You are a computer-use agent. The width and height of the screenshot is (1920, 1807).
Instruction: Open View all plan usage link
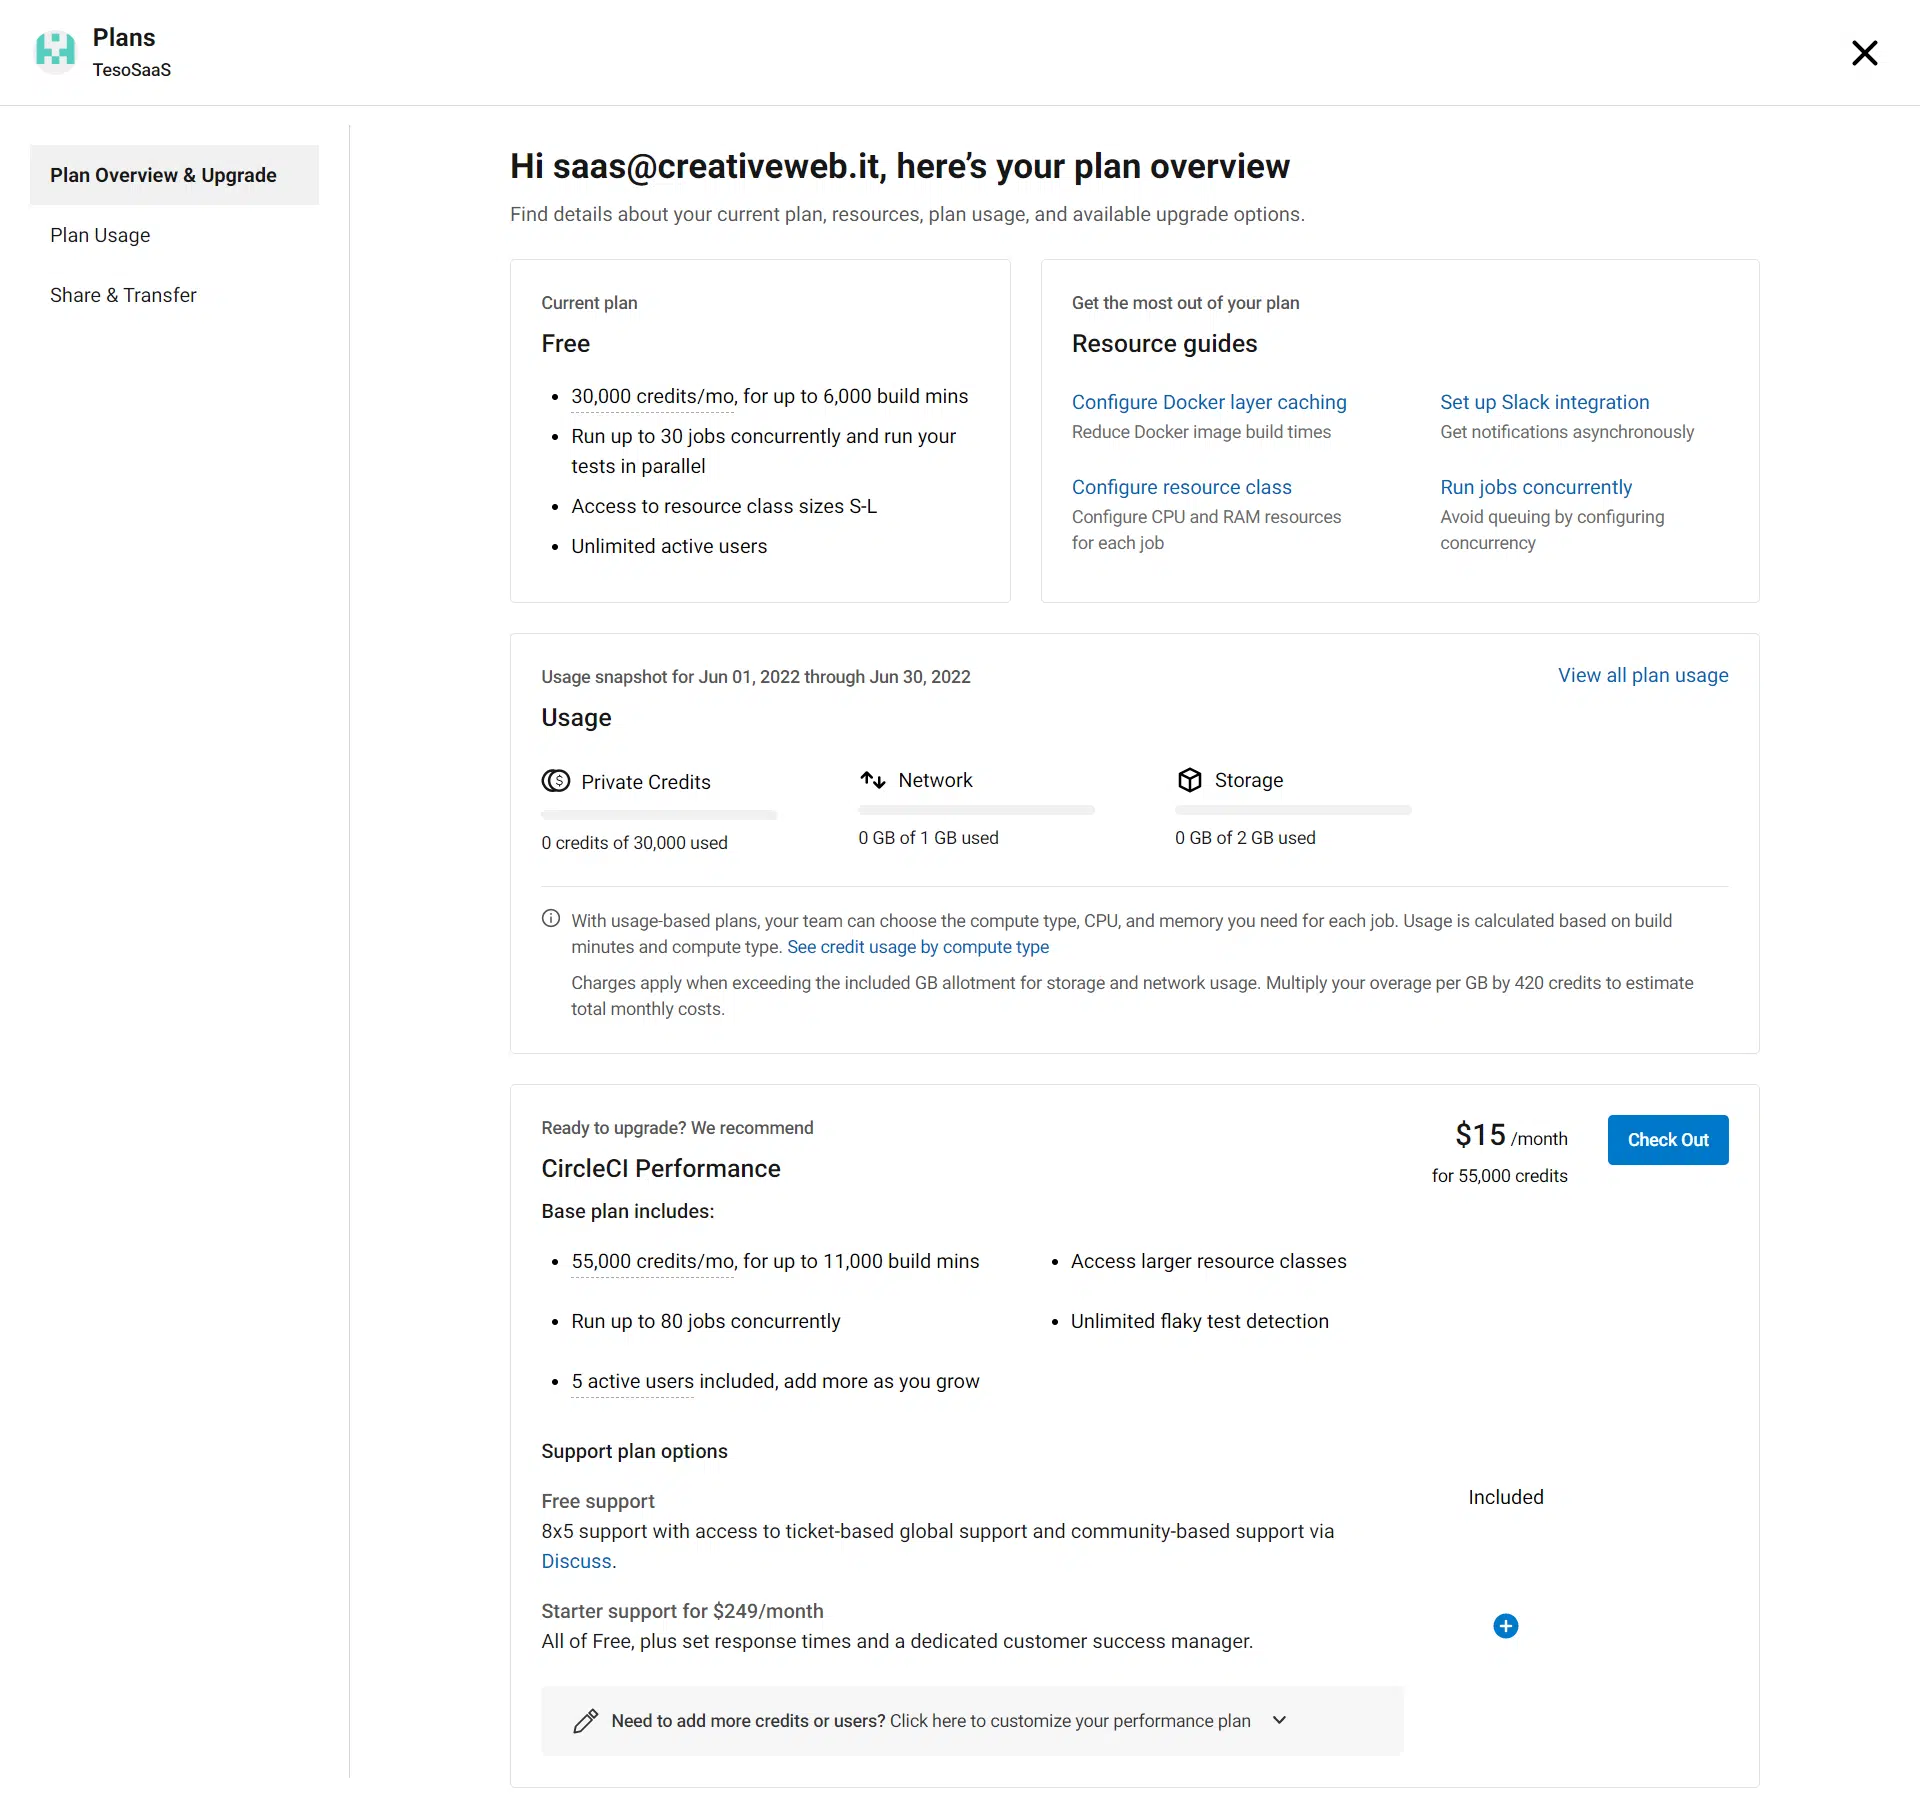pyautogui.click(x=1643, y=675)
